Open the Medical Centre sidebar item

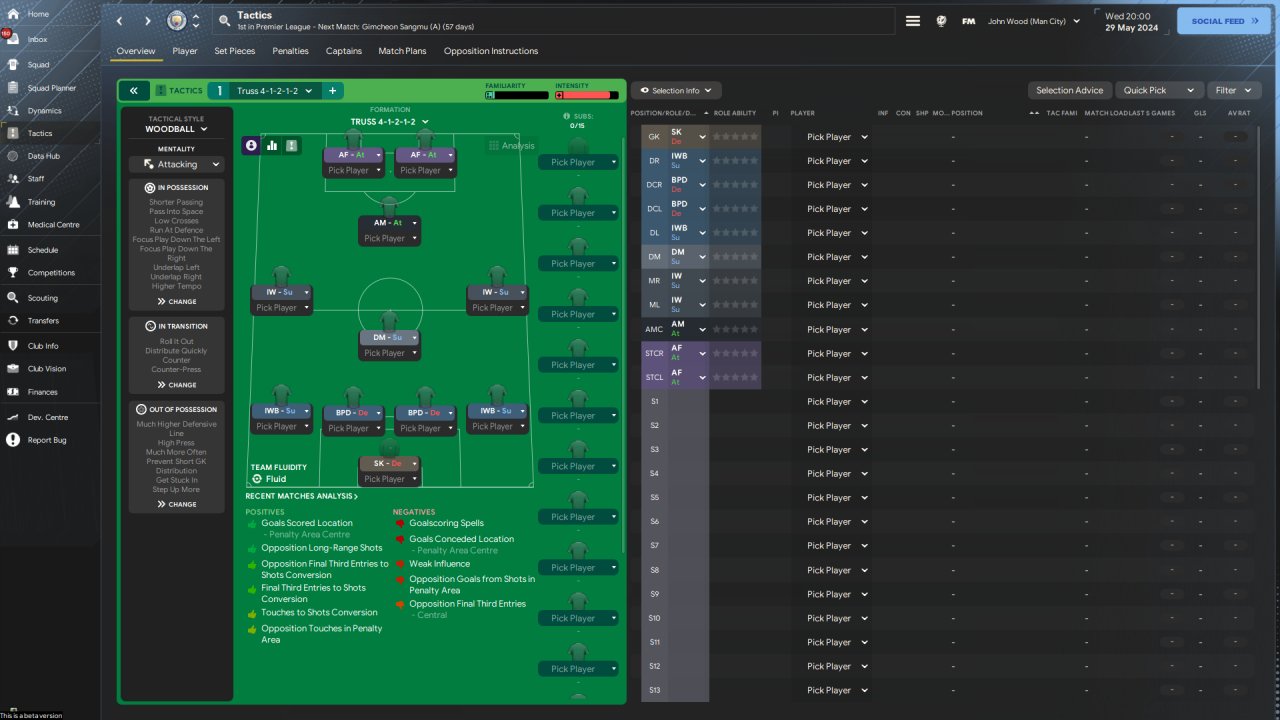click(x=53, y=225)
